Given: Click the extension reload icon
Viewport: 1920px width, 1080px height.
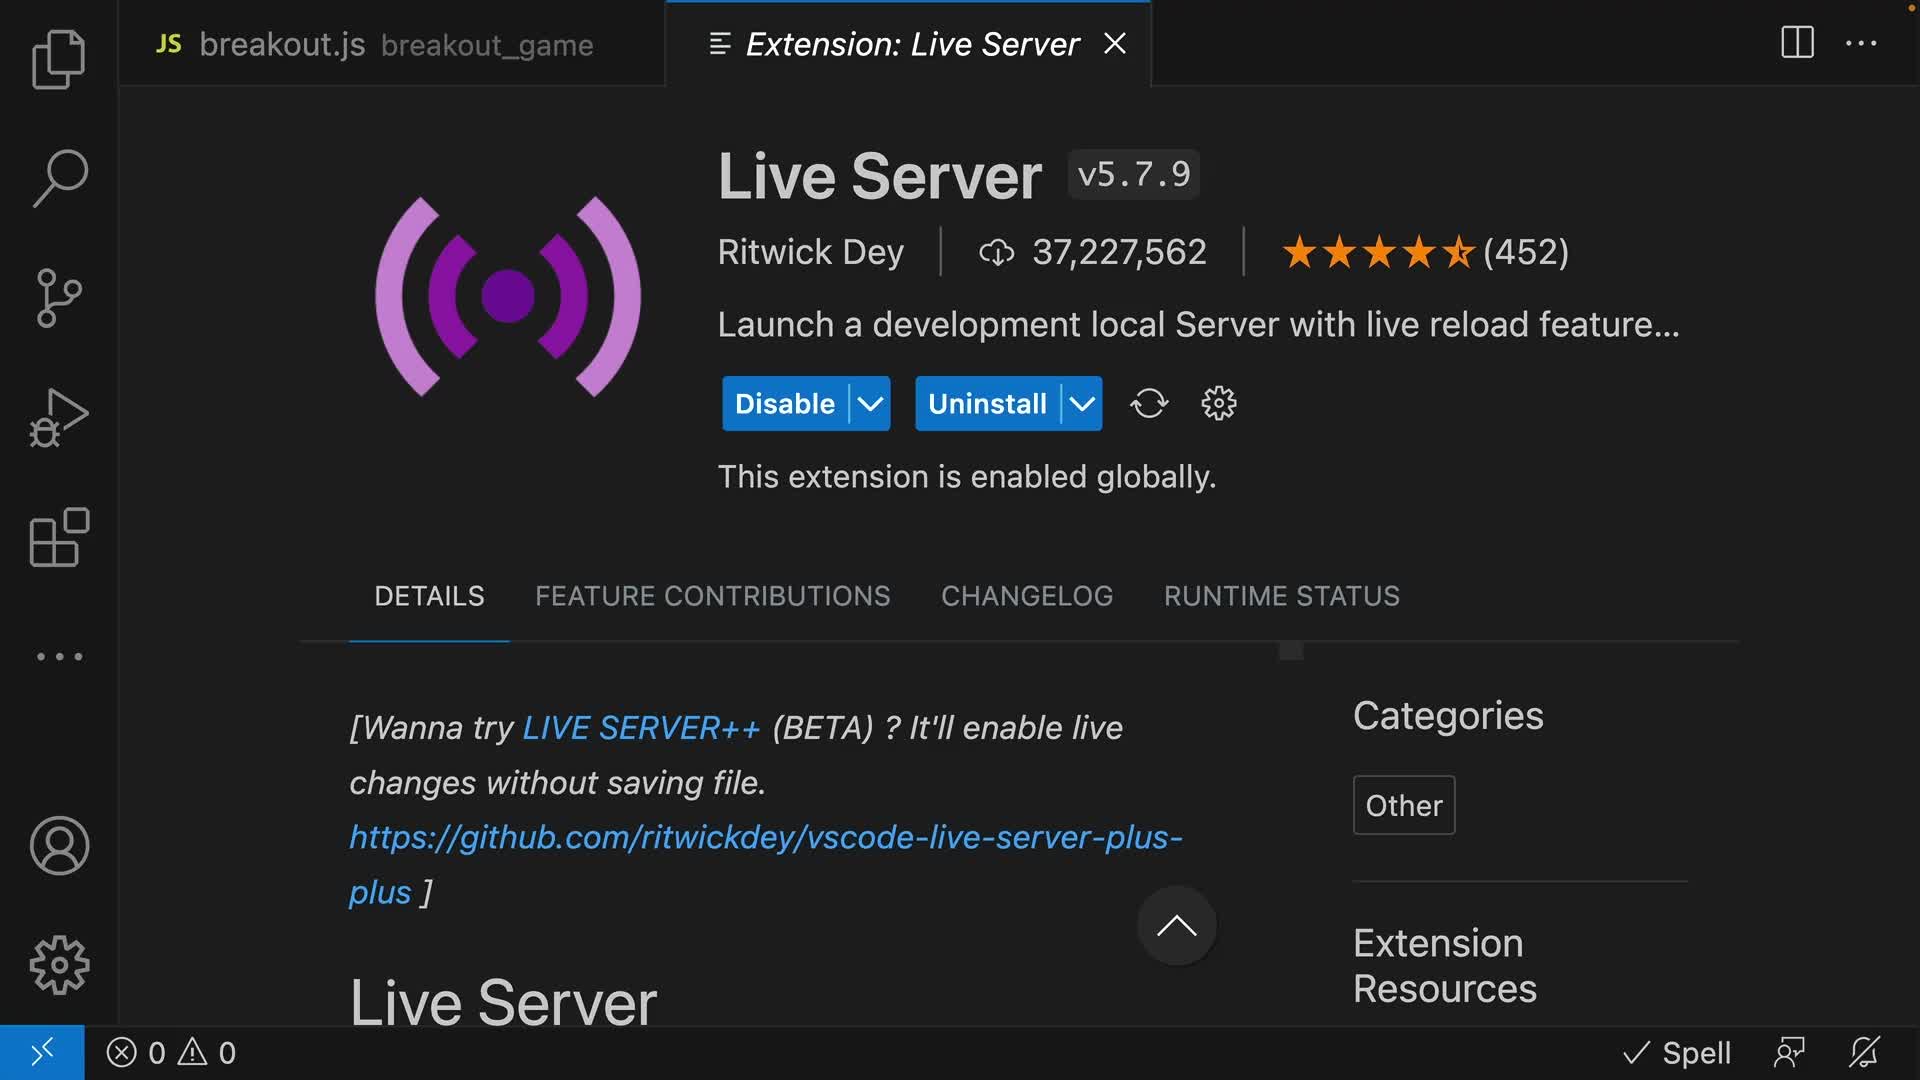Looking at the screenshot, I should (1148, 403).
